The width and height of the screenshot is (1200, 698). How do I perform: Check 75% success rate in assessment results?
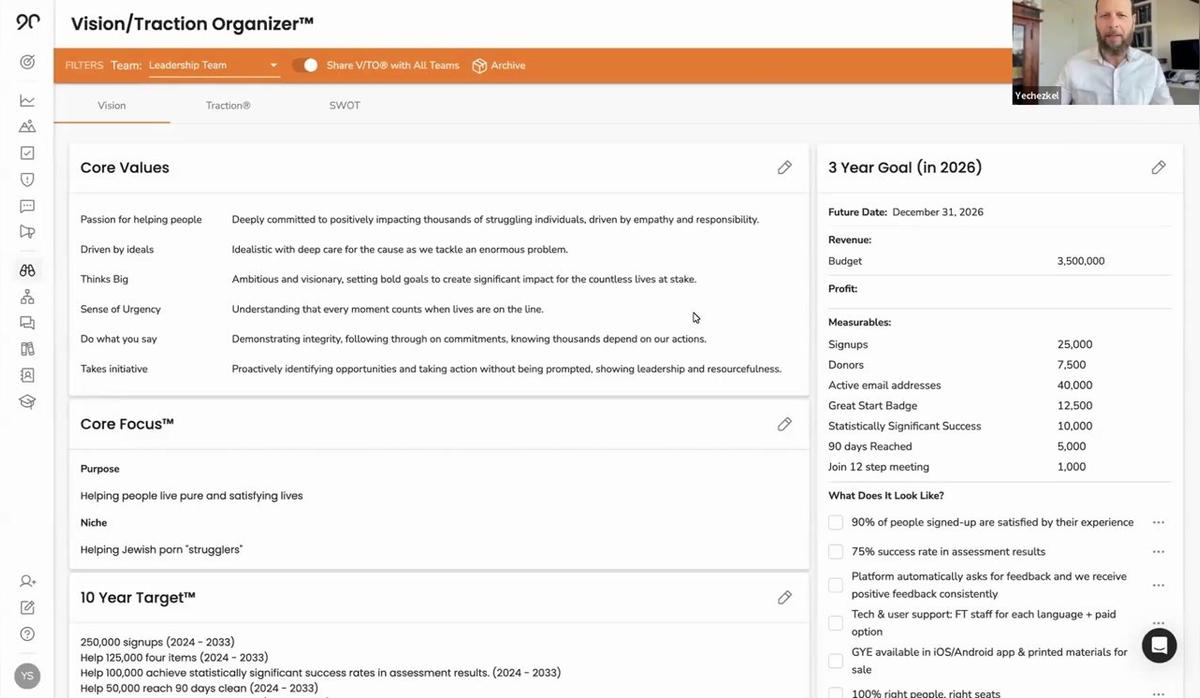[836, 552]
